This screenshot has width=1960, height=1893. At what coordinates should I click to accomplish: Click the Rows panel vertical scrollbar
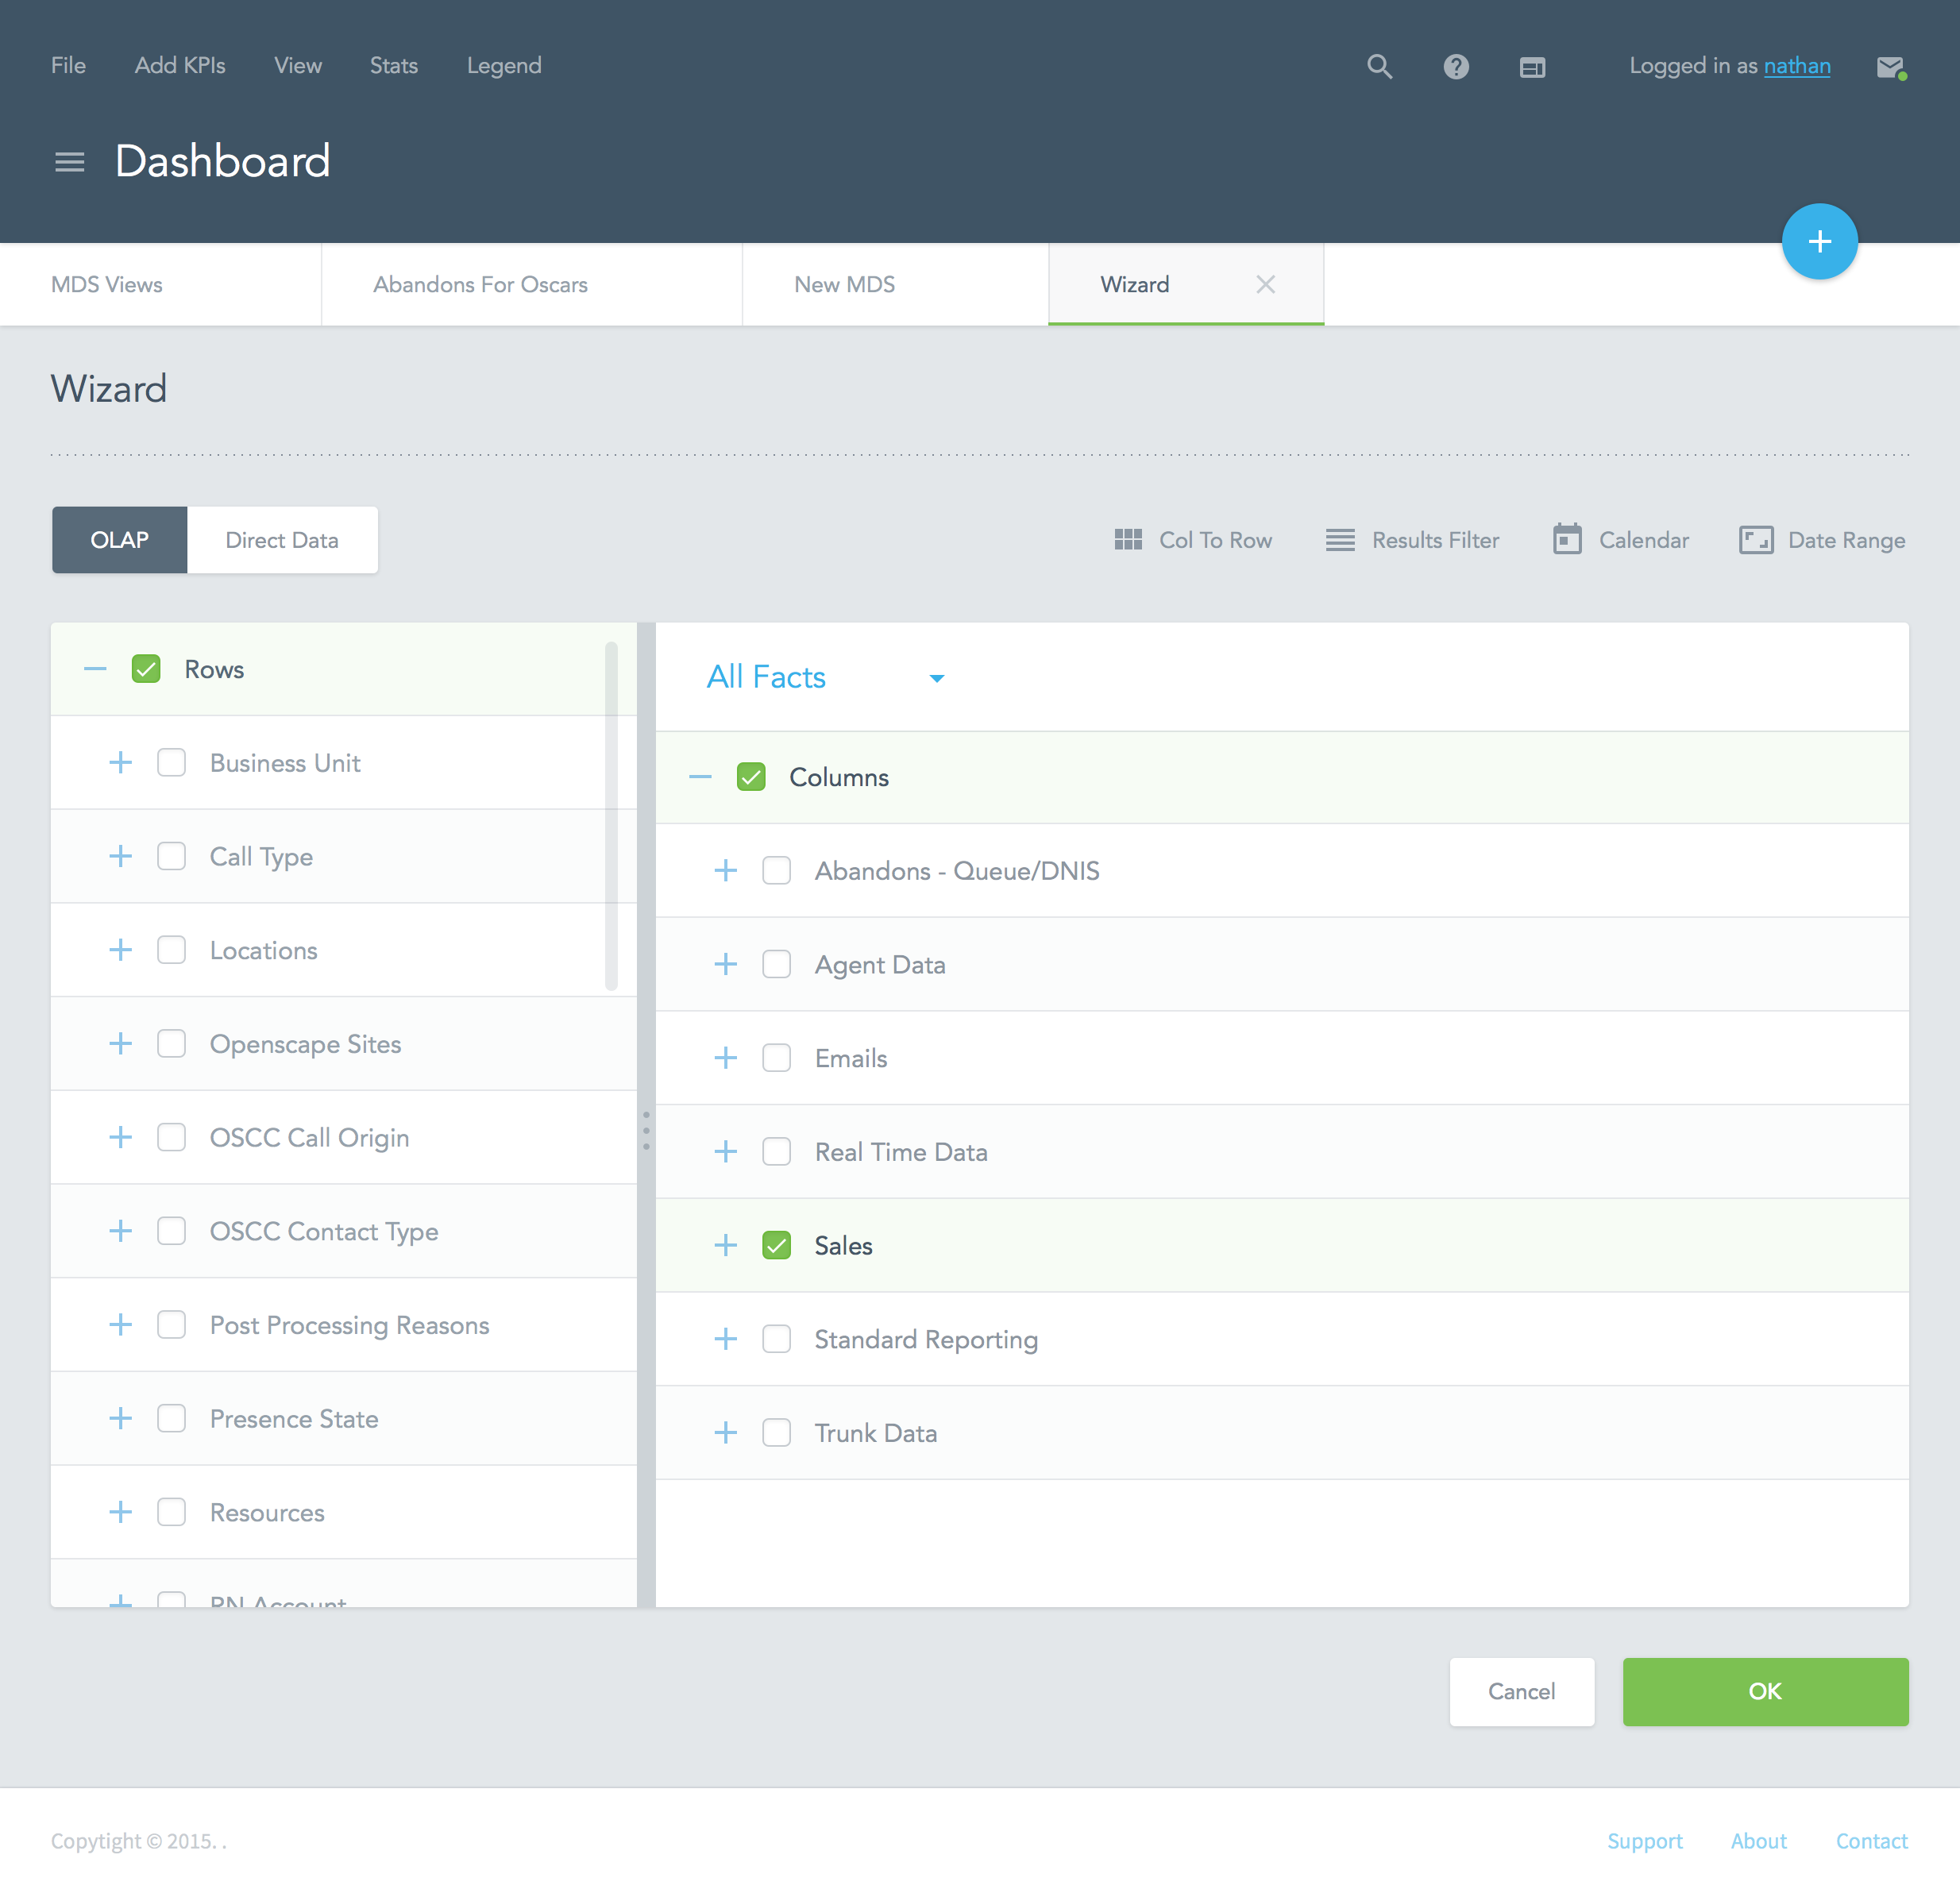[x=611, y=815]
